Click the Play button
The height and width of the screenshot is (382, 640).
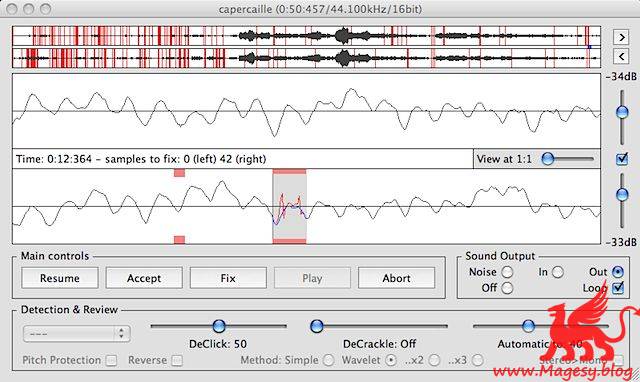point(312,278)
